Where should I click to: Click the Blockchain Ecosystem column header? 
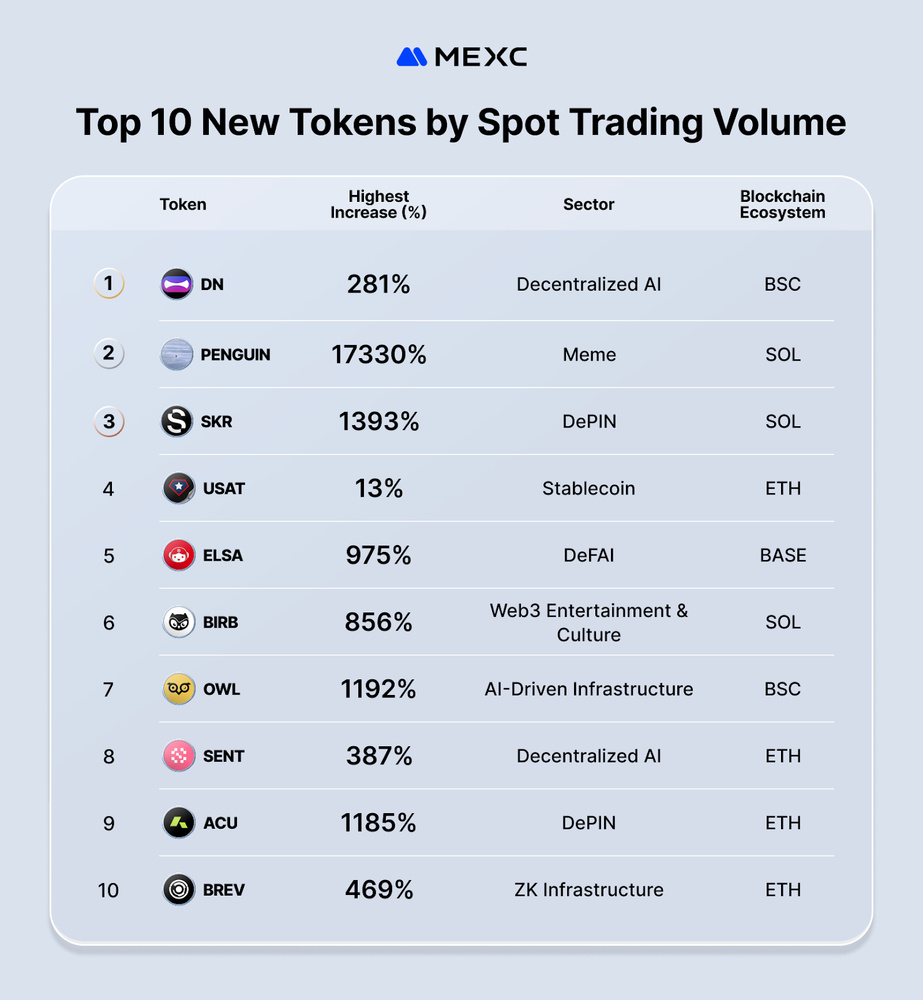[782, 204]
